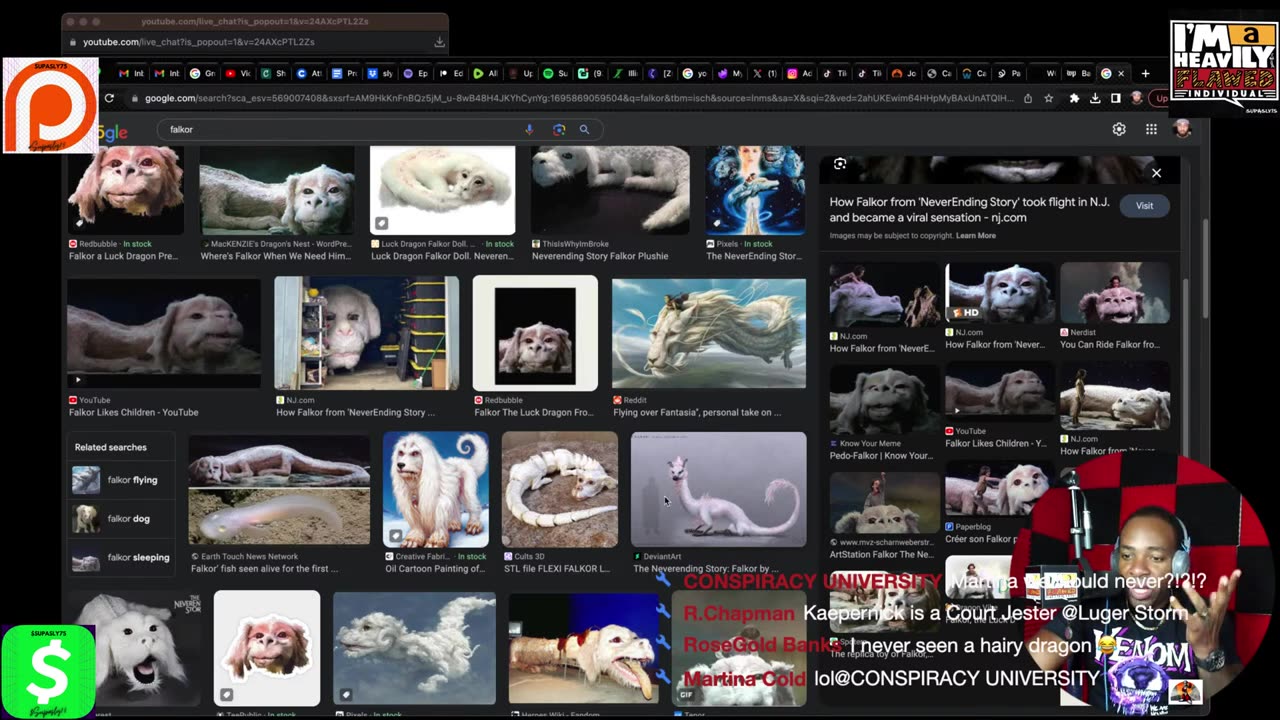Screen dimensions: 1280x720
Task: Visit the nj.com source page
Action: (x=1144, y=206)
